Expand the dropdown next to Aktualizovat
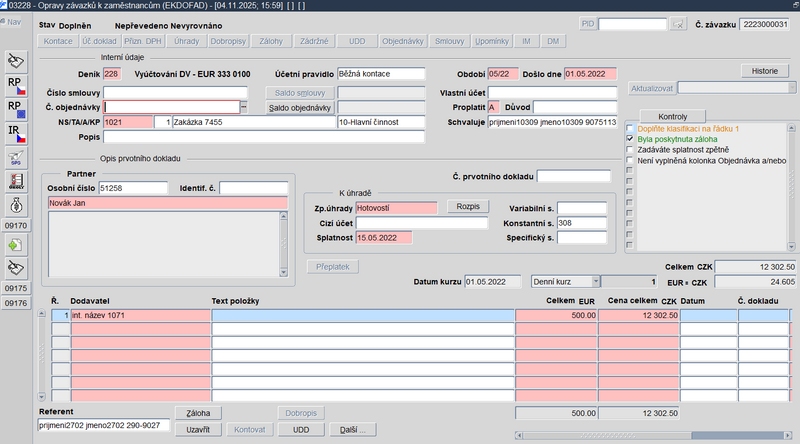Viewport: 800px width, 444px height. pyautogui.click(x=792, y=88)
